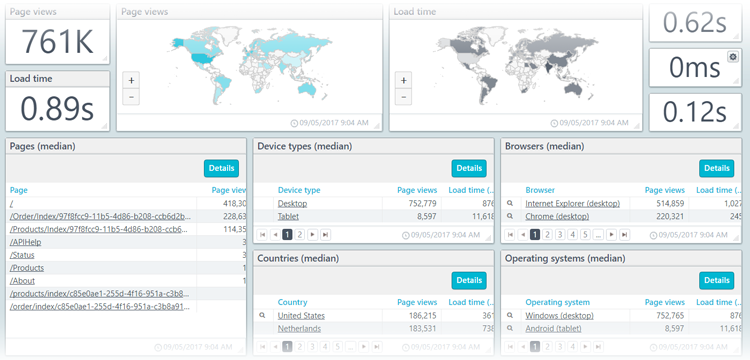The height and width of the screenshot is (360, 750).
Task: Open the /Products/Index/97f8fcc9 page link
Action: click(x=99, y=229)
